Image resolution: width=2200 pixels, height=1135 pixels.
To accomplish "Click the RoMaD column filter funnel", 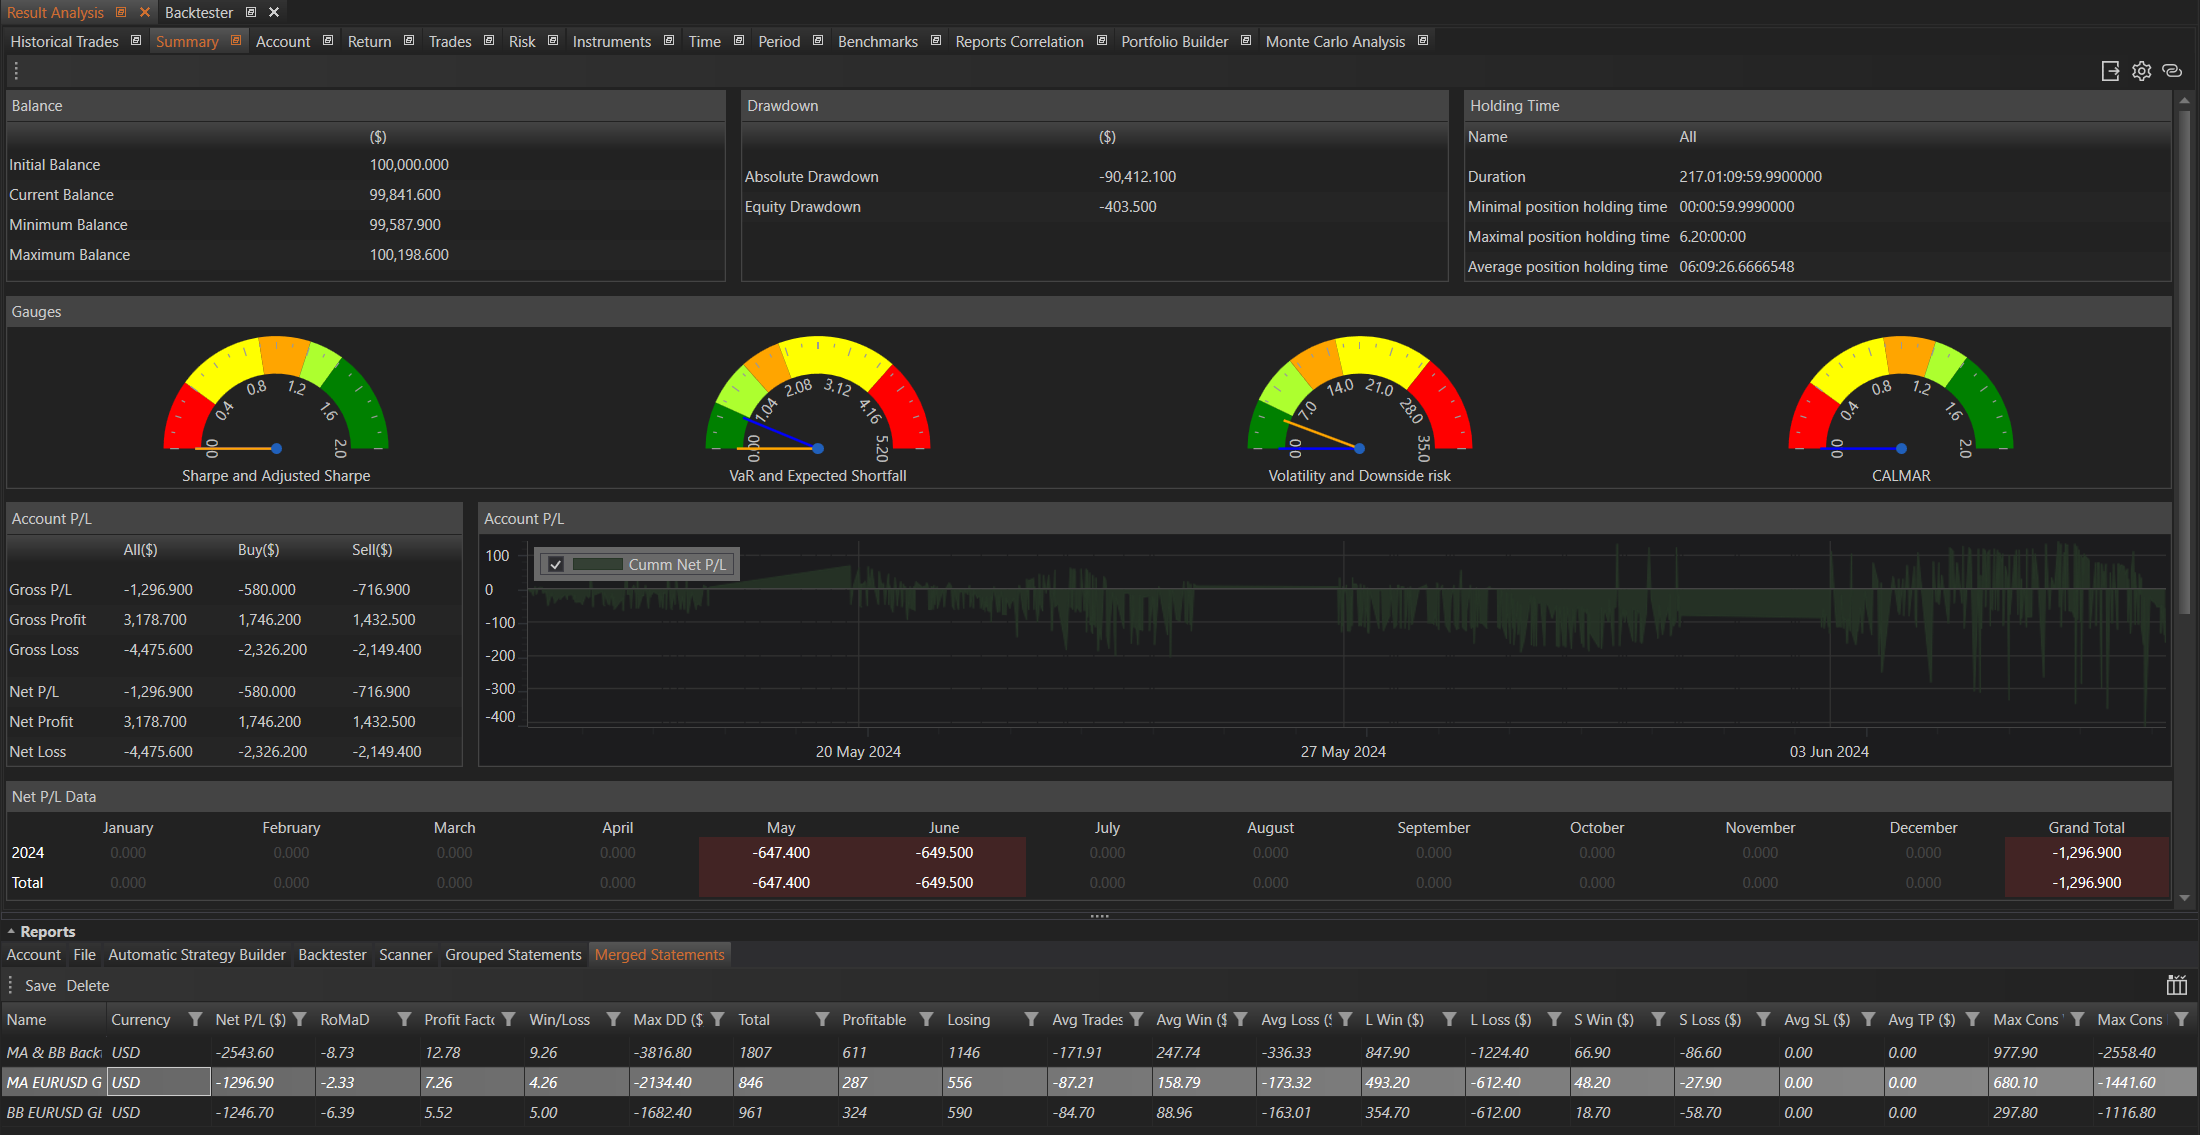I will click(x=404, y=1019).
